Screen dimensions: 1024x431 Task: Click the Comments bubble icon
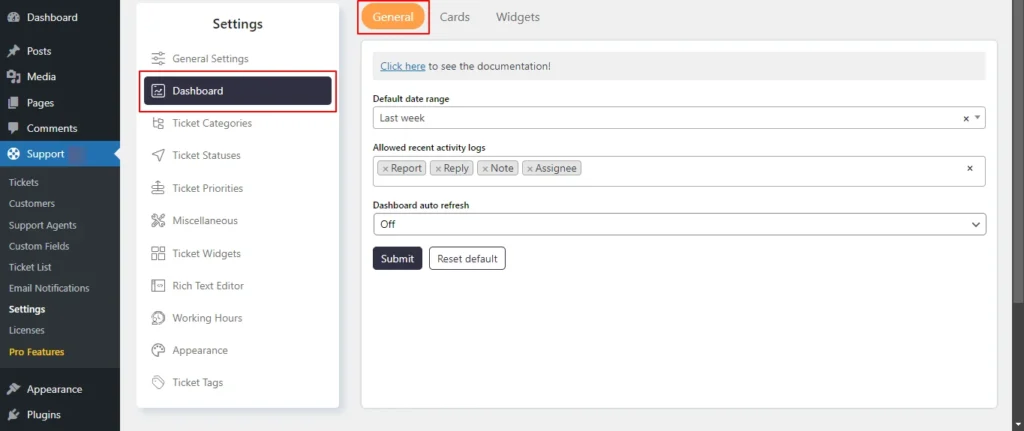pos(13,128)
